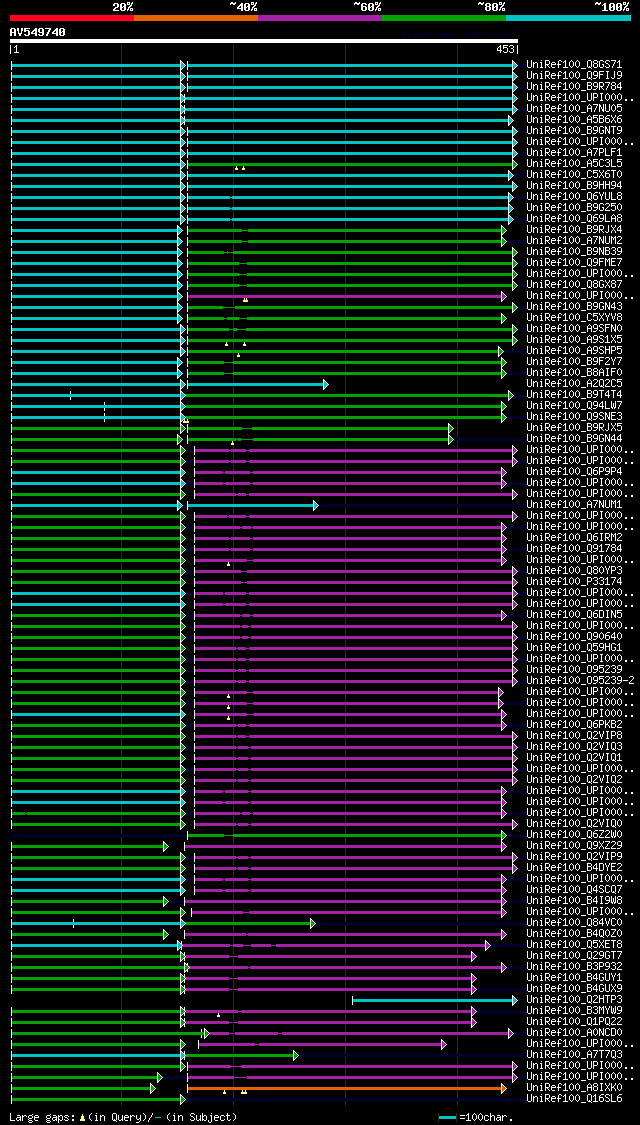Select the UniRef100_A5B6X6 label
The width and height of the screenshot is (640, 1125).
[574, 119]
